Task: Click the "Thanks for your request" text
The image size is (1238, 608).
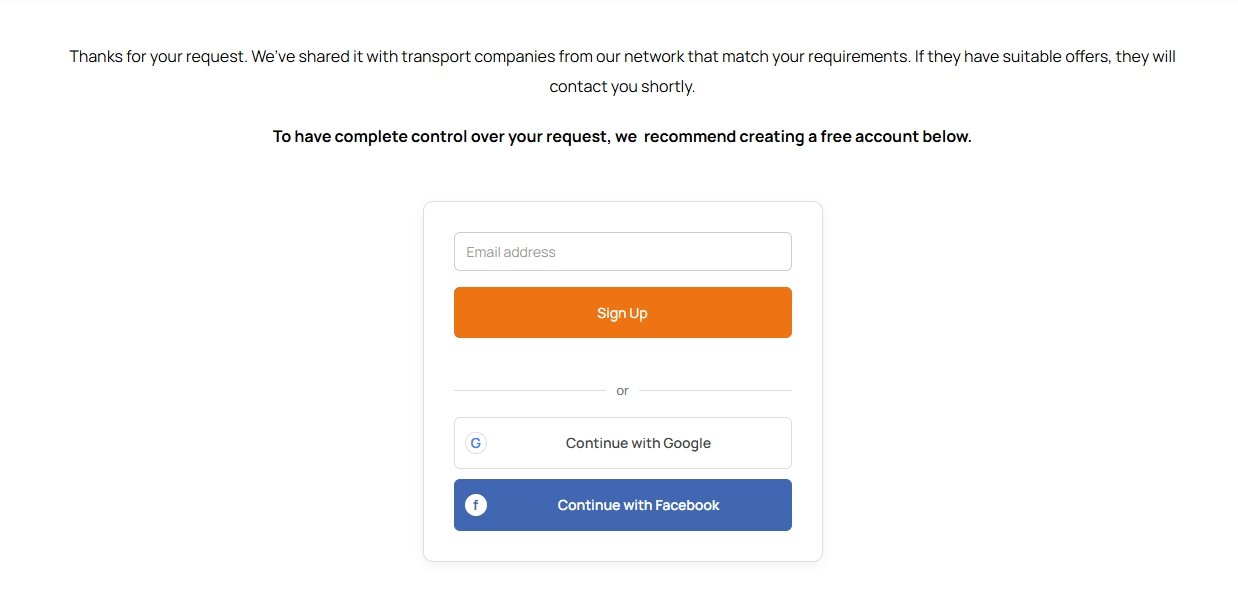Action: [157, 57]
